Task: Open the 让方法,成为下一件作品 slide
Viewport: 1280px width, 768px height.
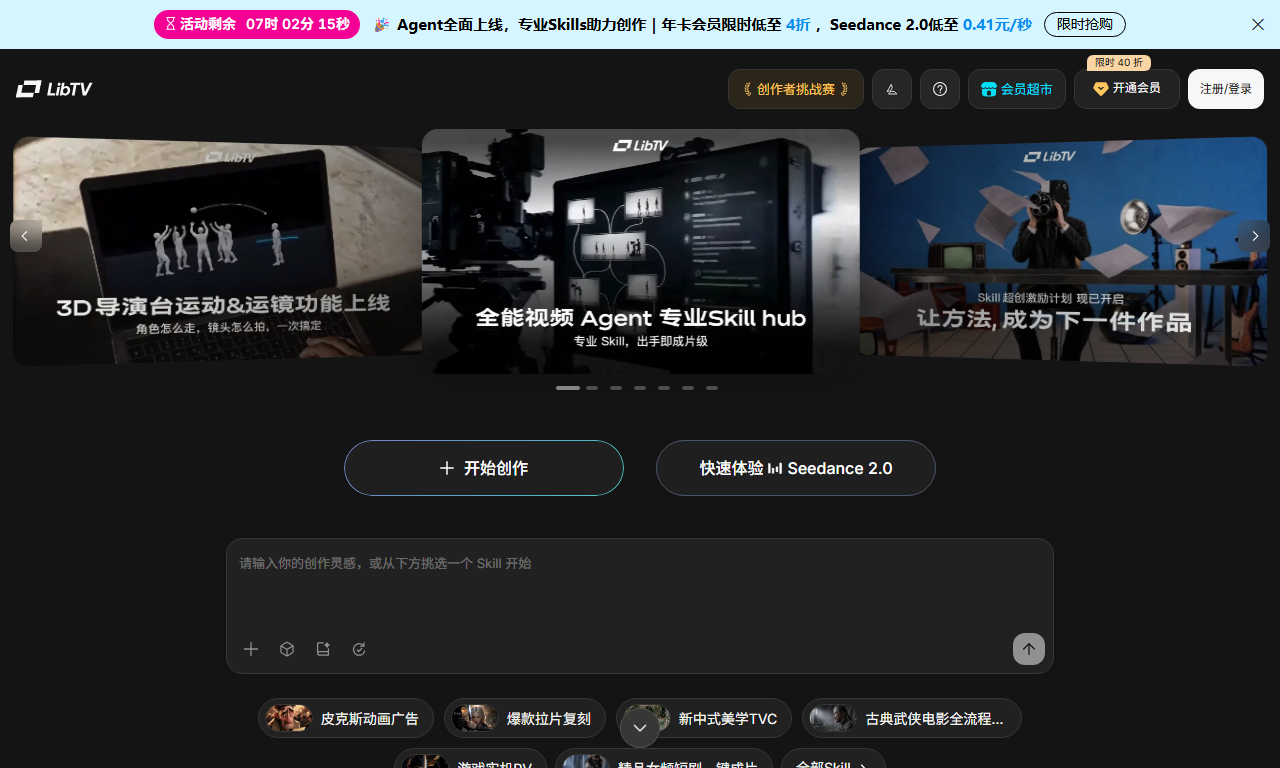Action: 1063,251
